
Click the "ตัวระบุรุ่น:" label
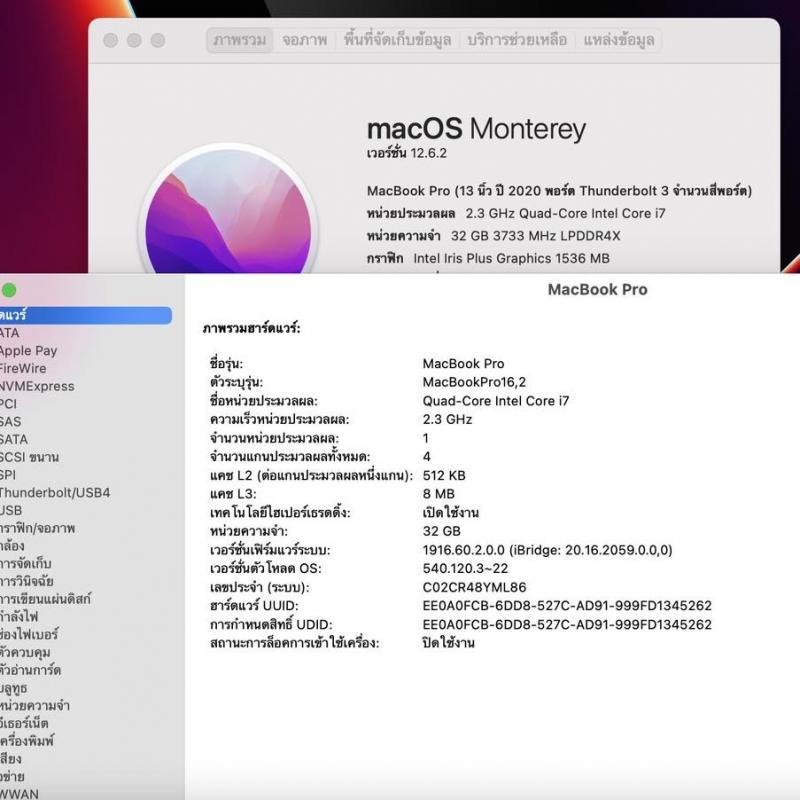(x=236, y=382)
